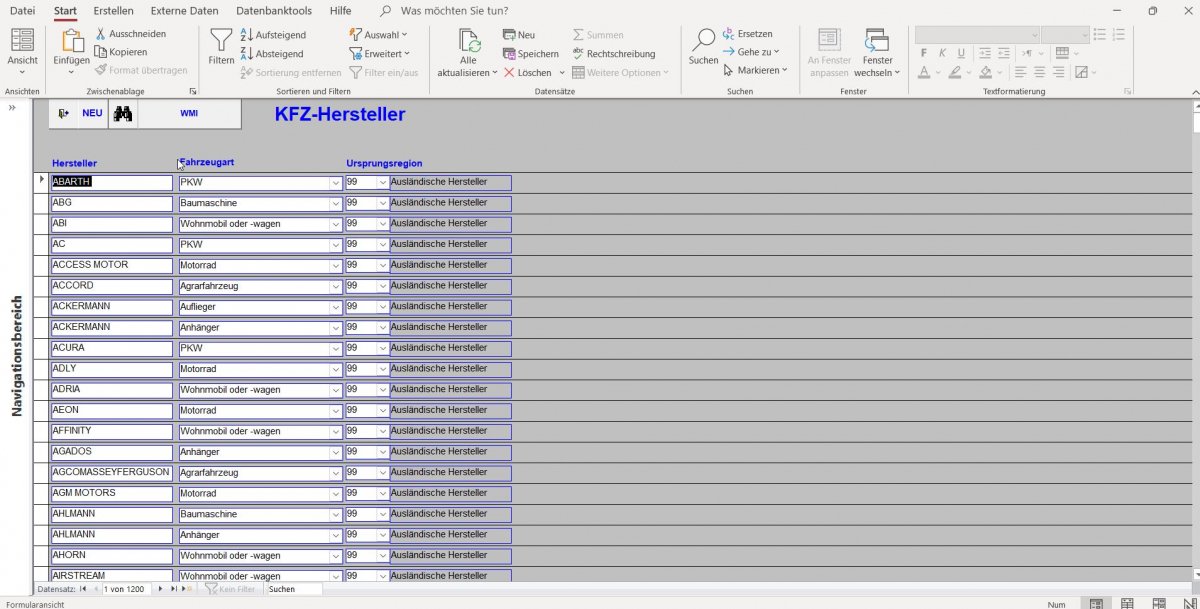Open the Gehe zu dropdown
This screenshot has width=1200, height=609.
[x=751, y=52]
